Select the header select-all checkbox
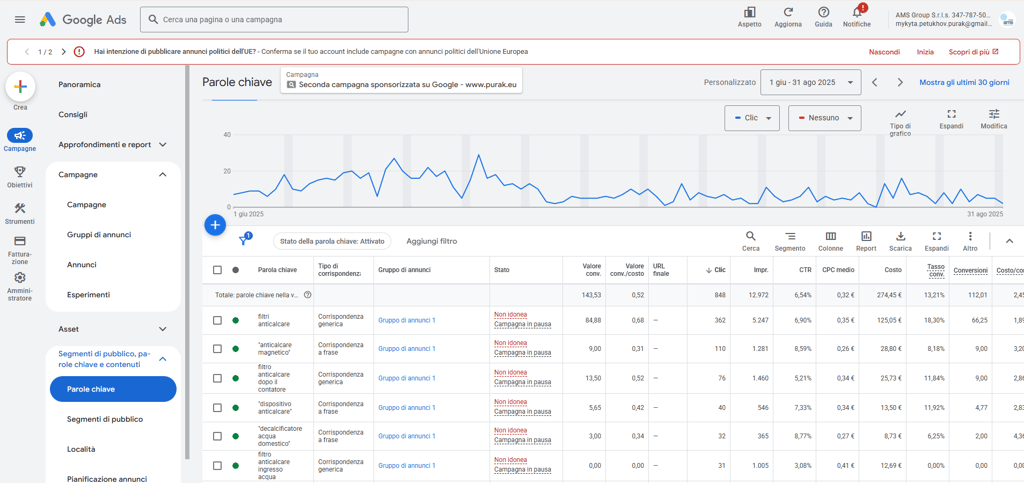Image resolution: width=1024 pixels, height=483 pixels. (x=217, y=270)
